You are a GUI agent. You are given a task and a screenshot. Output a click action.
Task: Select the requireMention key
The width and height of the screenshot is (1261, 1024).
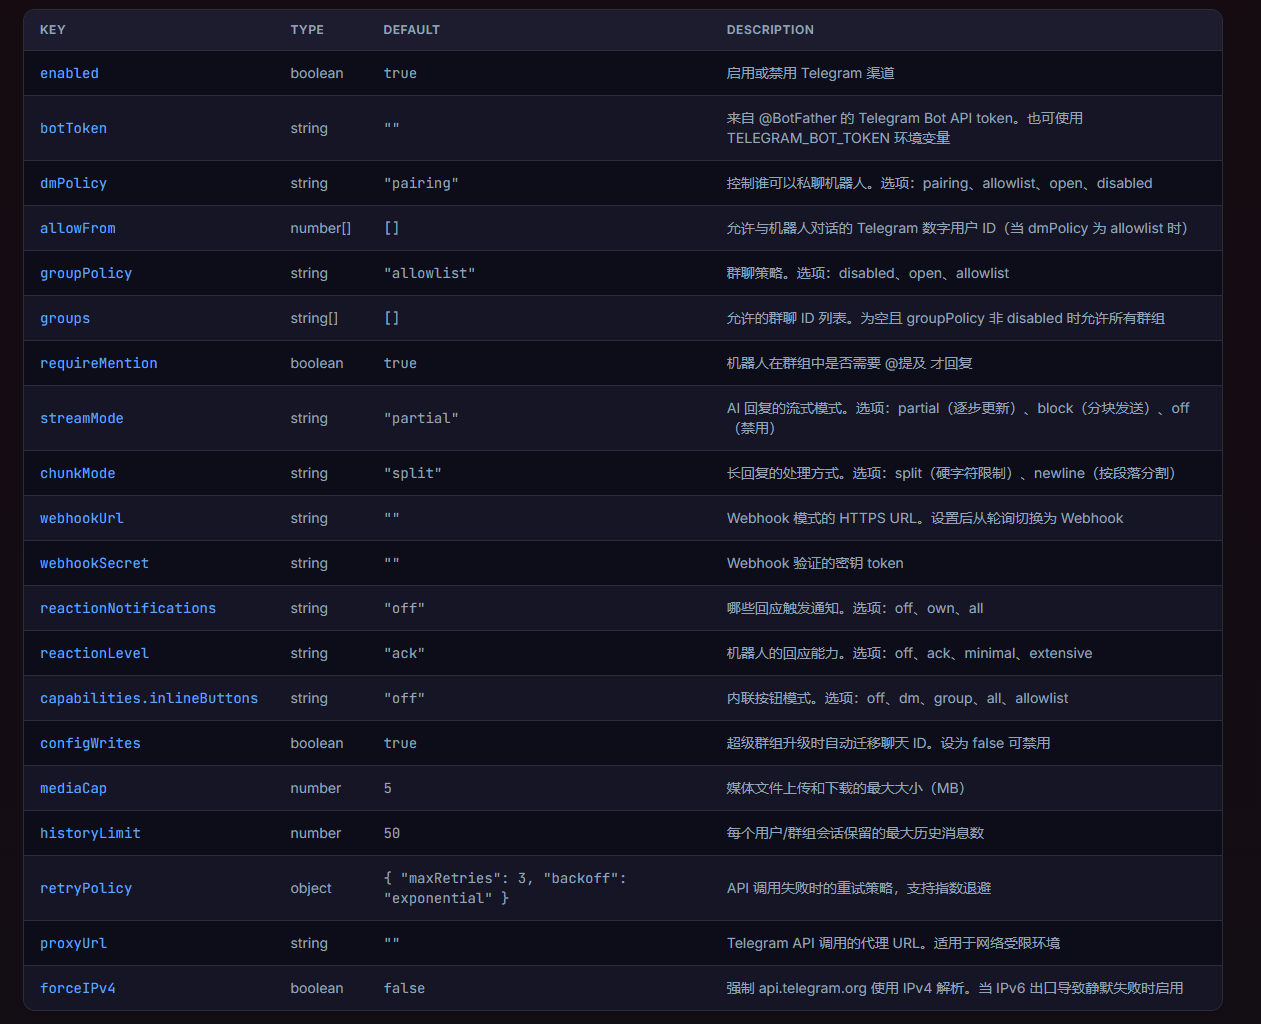point(98,363)
